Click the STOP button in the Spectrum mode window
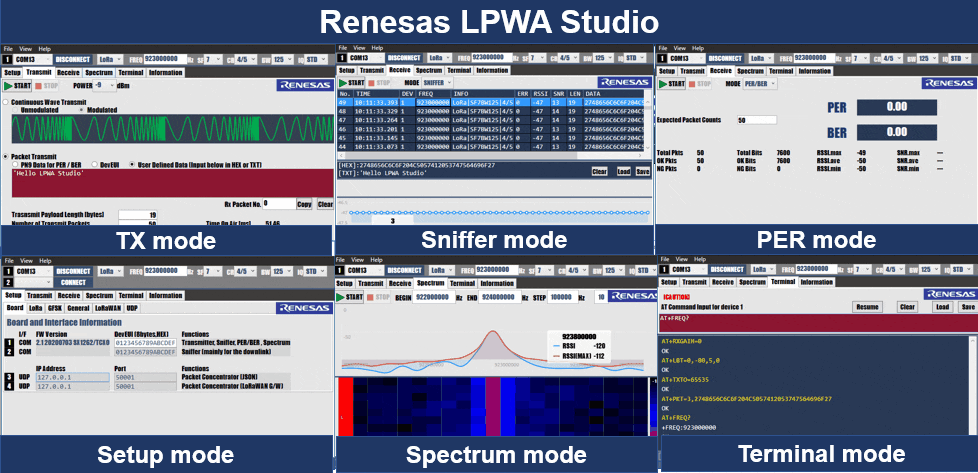Screen dimensions: 978x473 (379, 297)
